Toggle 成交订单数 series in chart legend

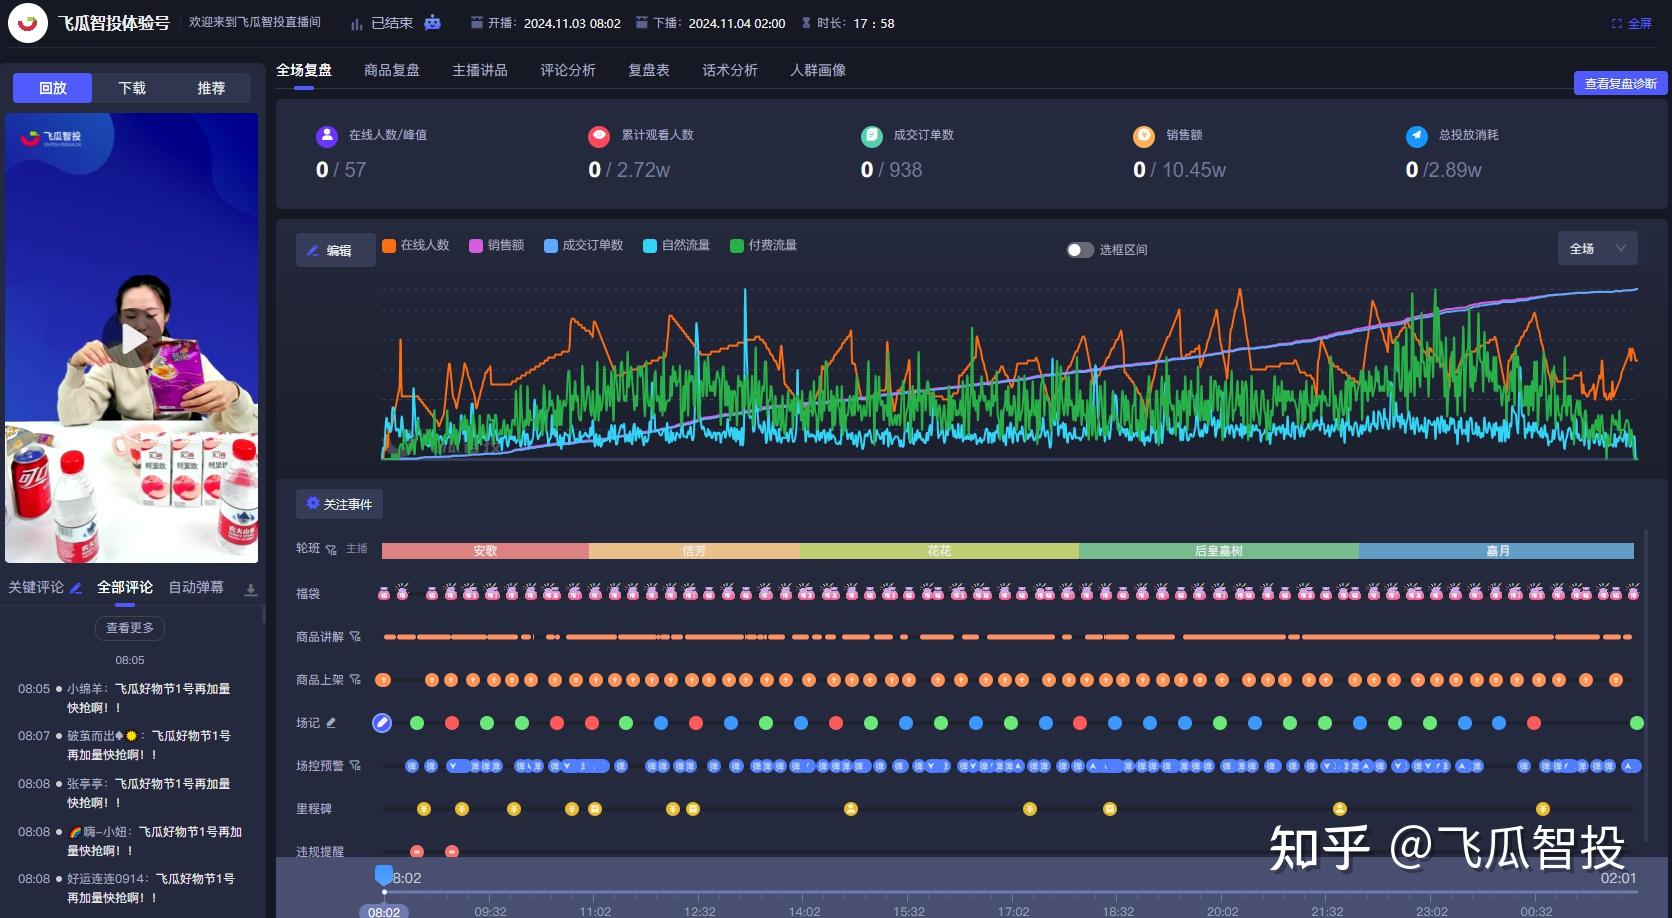pos(584,246)
